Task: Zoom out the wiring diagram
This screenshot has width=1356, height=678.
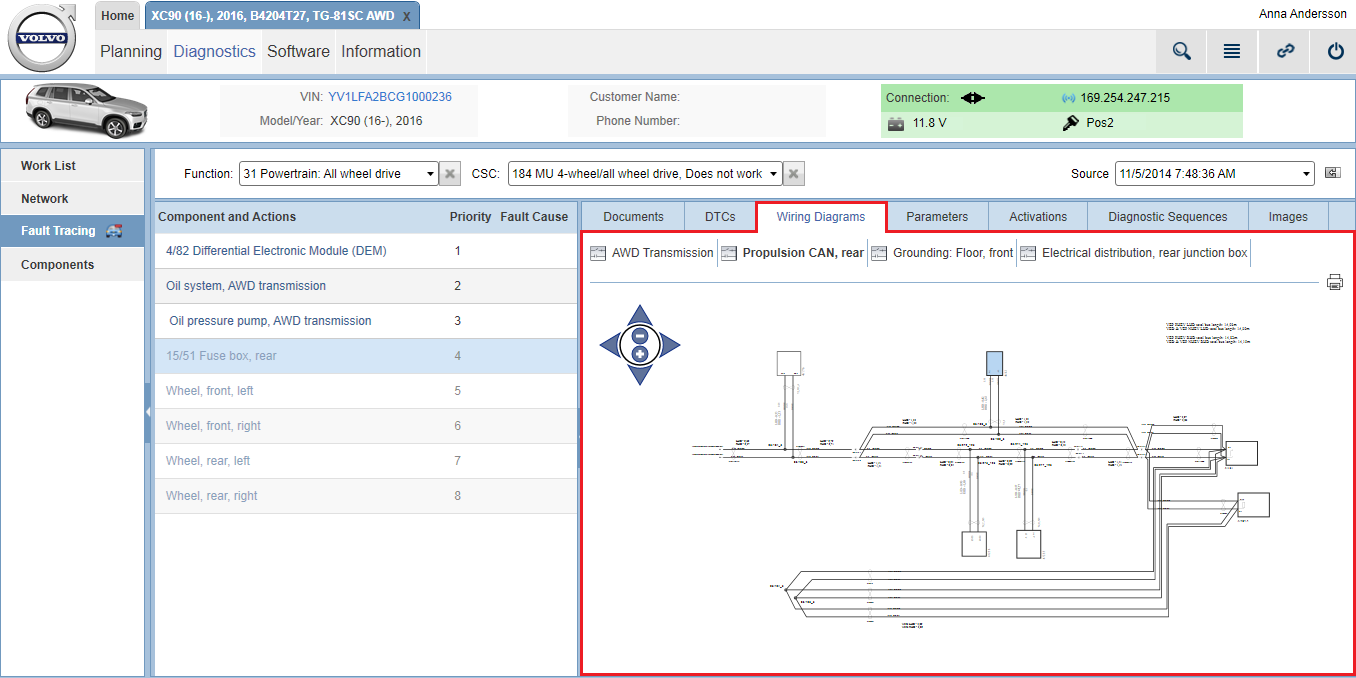Action: point(640,336)
